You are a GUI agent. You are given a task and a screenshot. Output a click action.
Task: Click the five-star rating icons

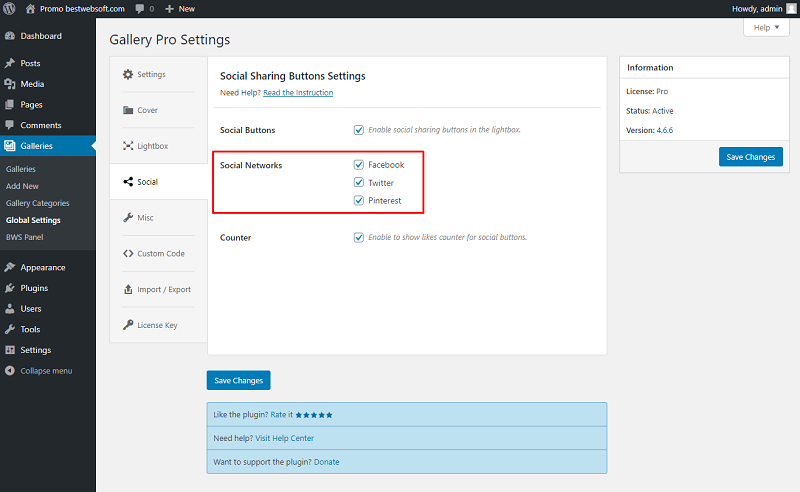pyautogui.click(x=314, y=415)
